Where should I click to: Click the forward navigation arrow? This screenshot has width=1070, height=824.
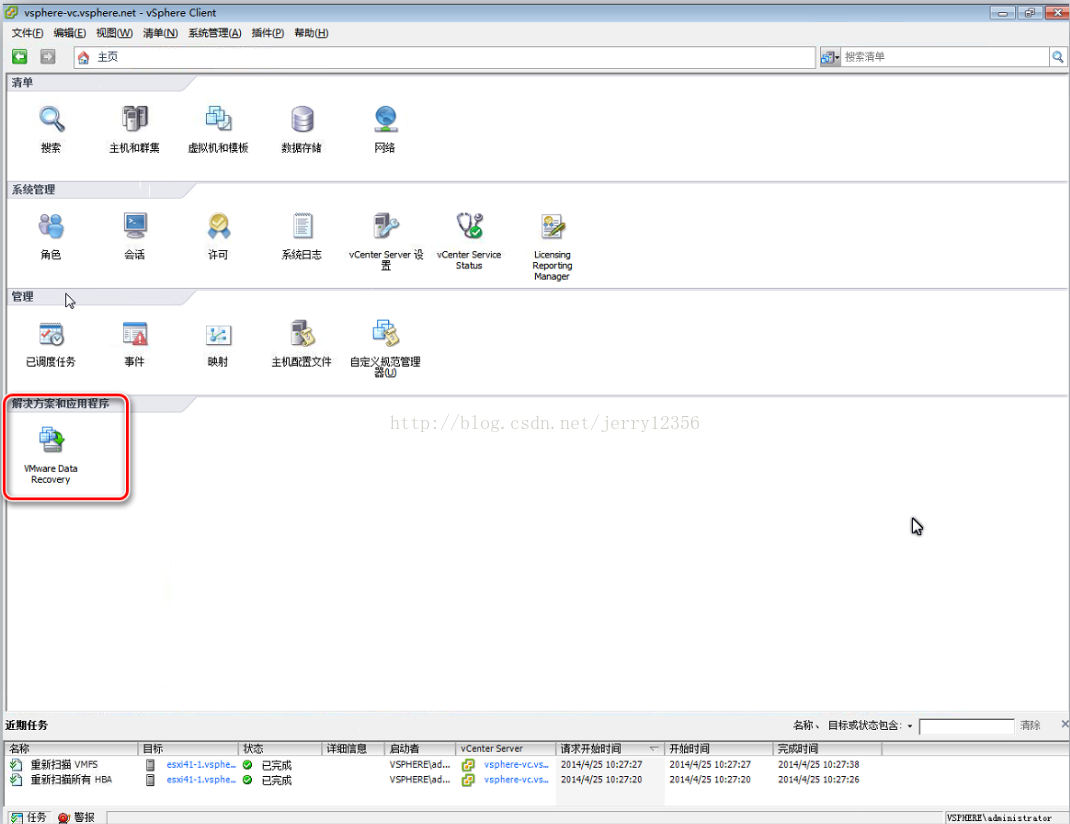[x=48, y=57]
